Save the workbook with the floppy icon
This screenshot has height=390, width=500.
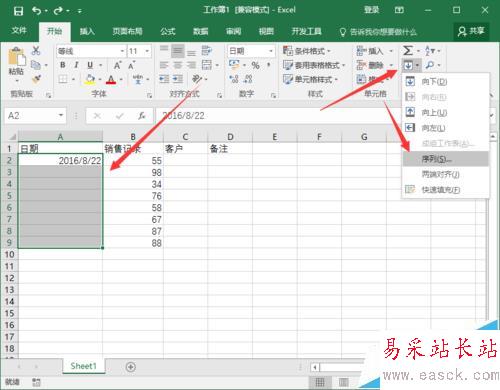click(x=18, y=11)
